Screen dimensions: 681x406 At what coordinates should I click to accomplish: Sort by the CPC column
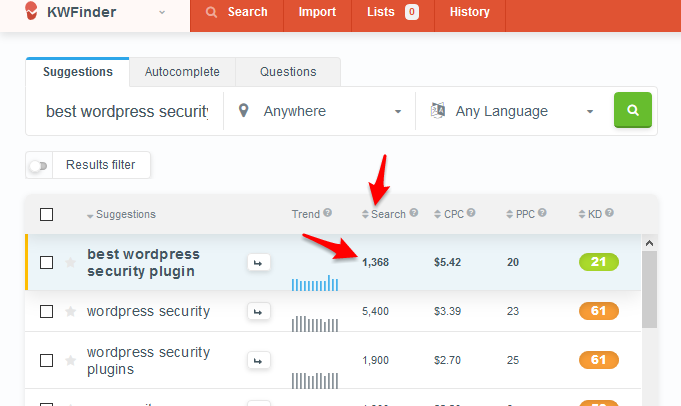[x=449, y=214]
